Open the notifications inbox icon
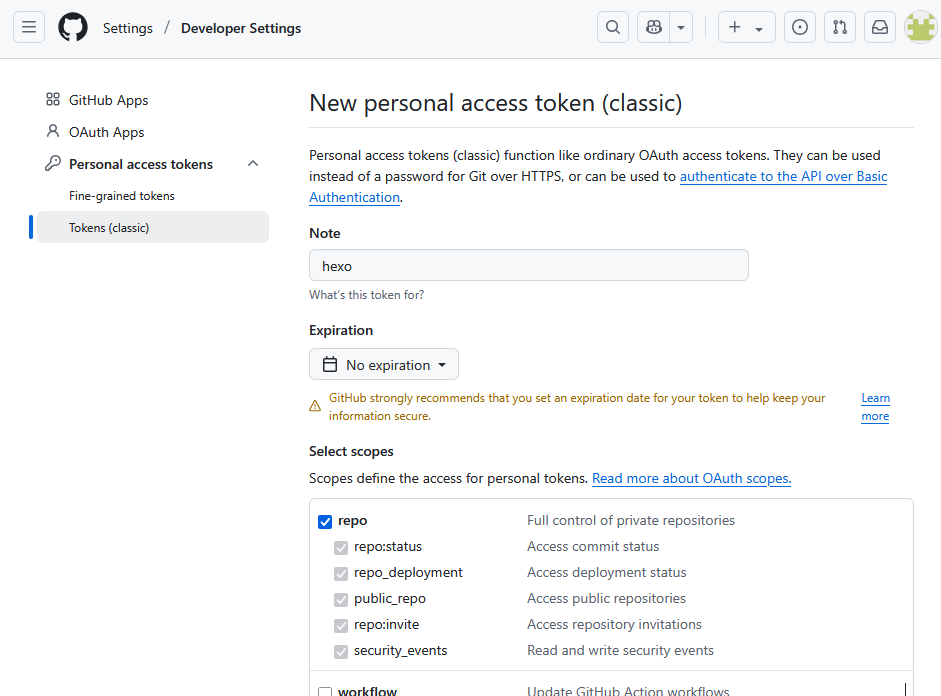941x696 pixels. click(880, 28)
